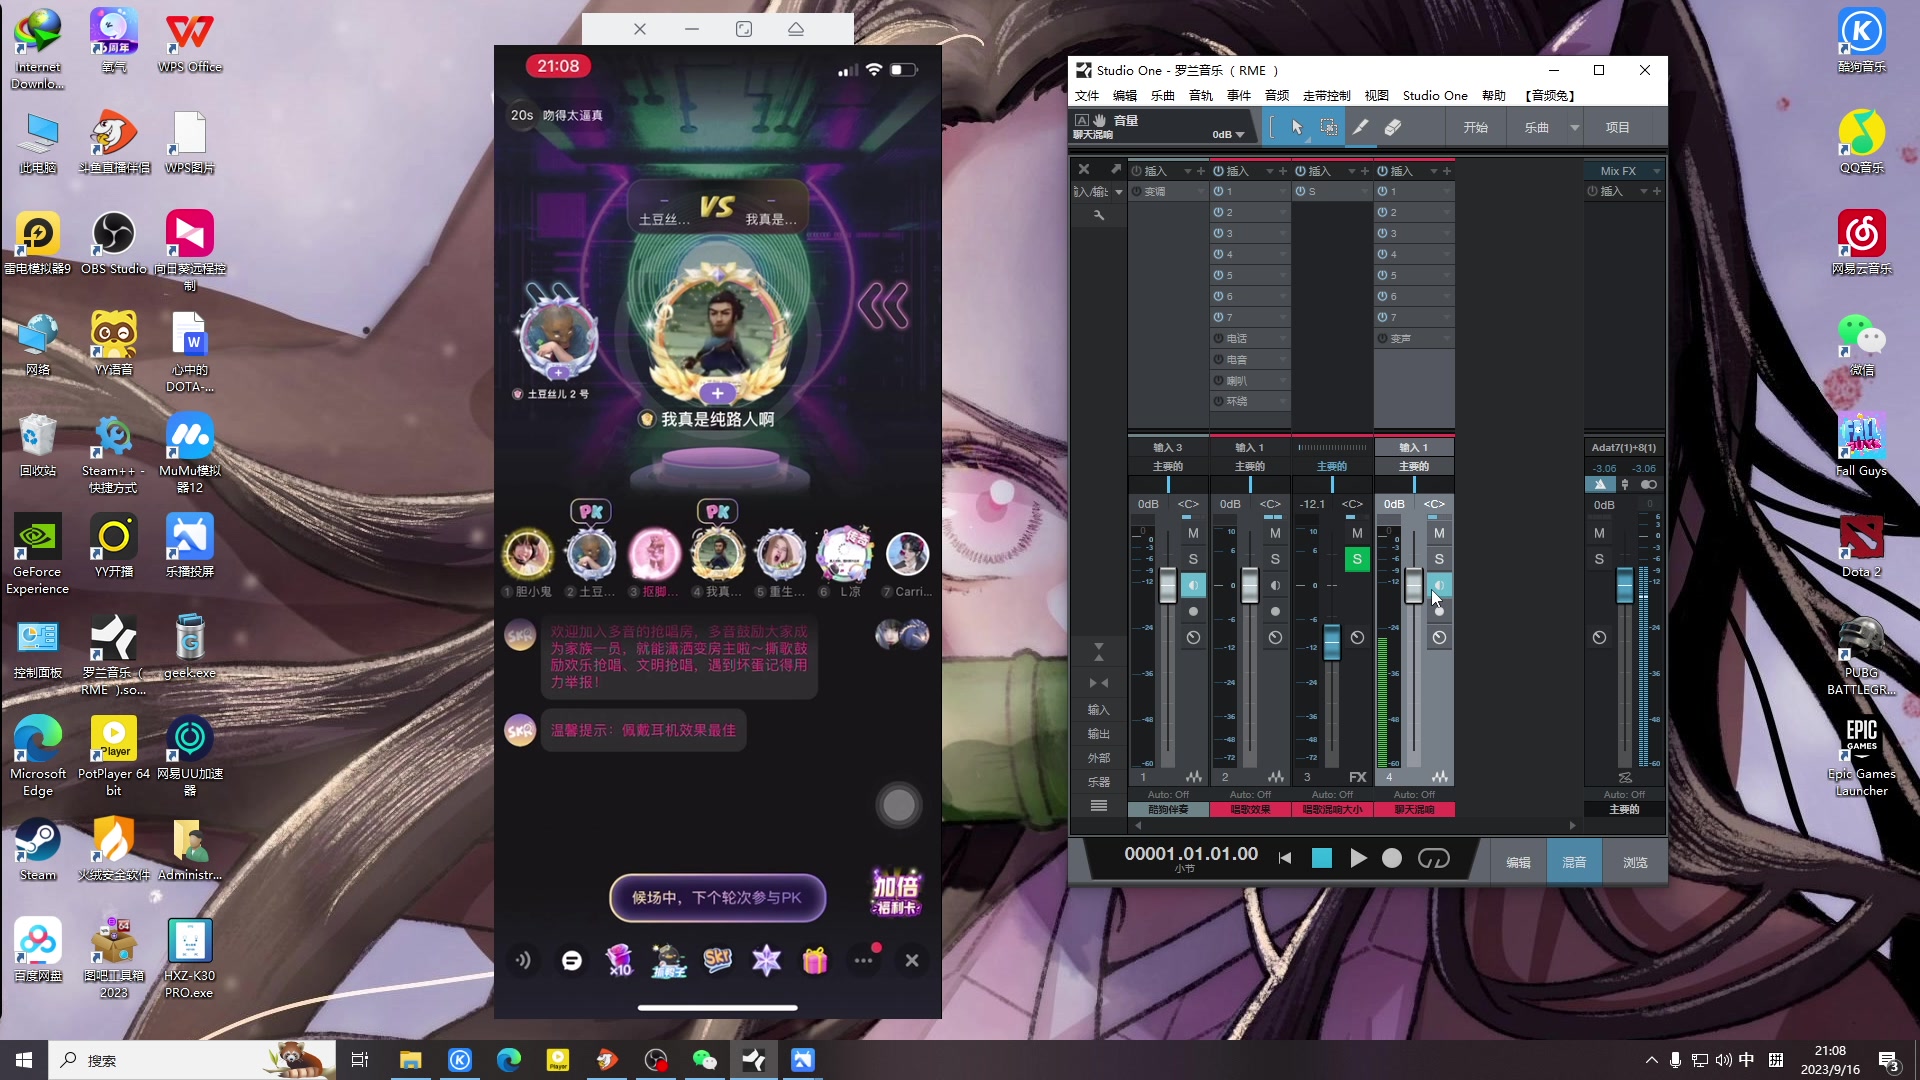
Task: Click the Return to Zero transport button
Action: 1285,858
